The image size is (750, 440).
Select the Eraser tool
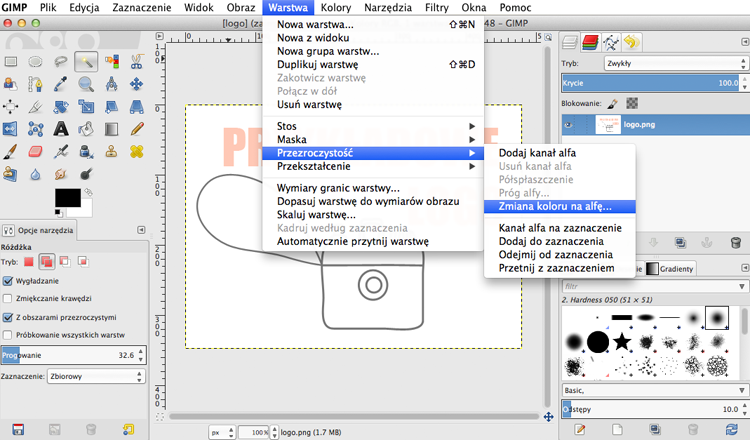click(35, 152)
